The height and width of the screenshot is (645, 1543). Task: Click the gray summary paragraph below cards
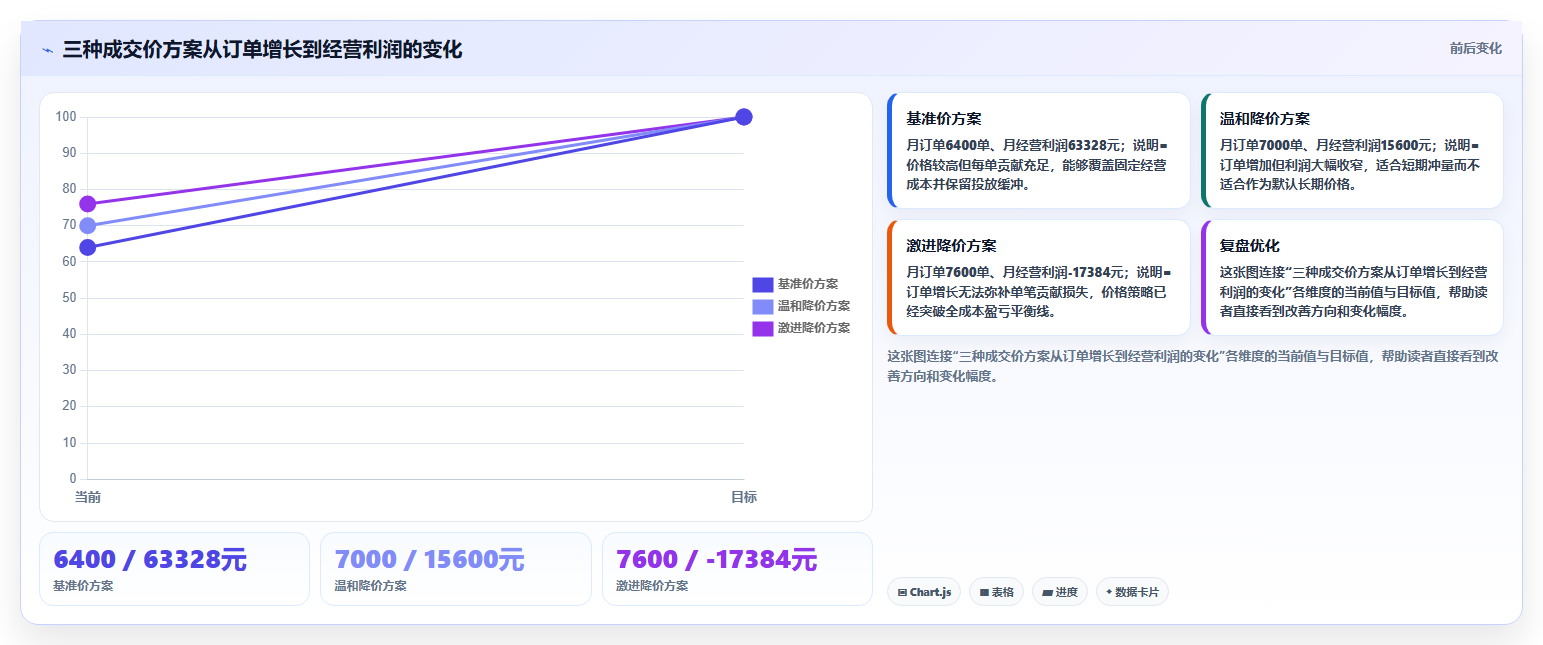1192,366
